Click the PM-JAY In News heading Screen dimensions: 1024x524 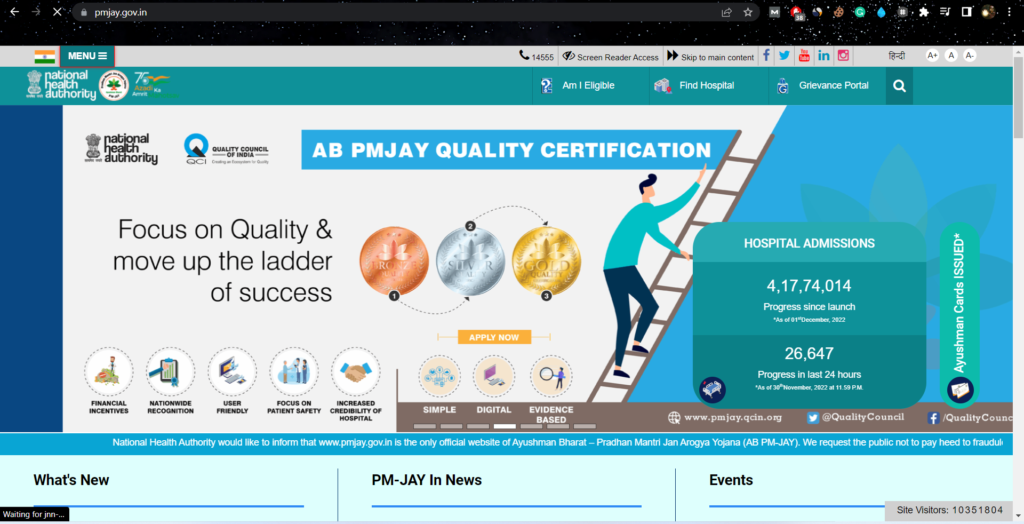click(426, 480)
